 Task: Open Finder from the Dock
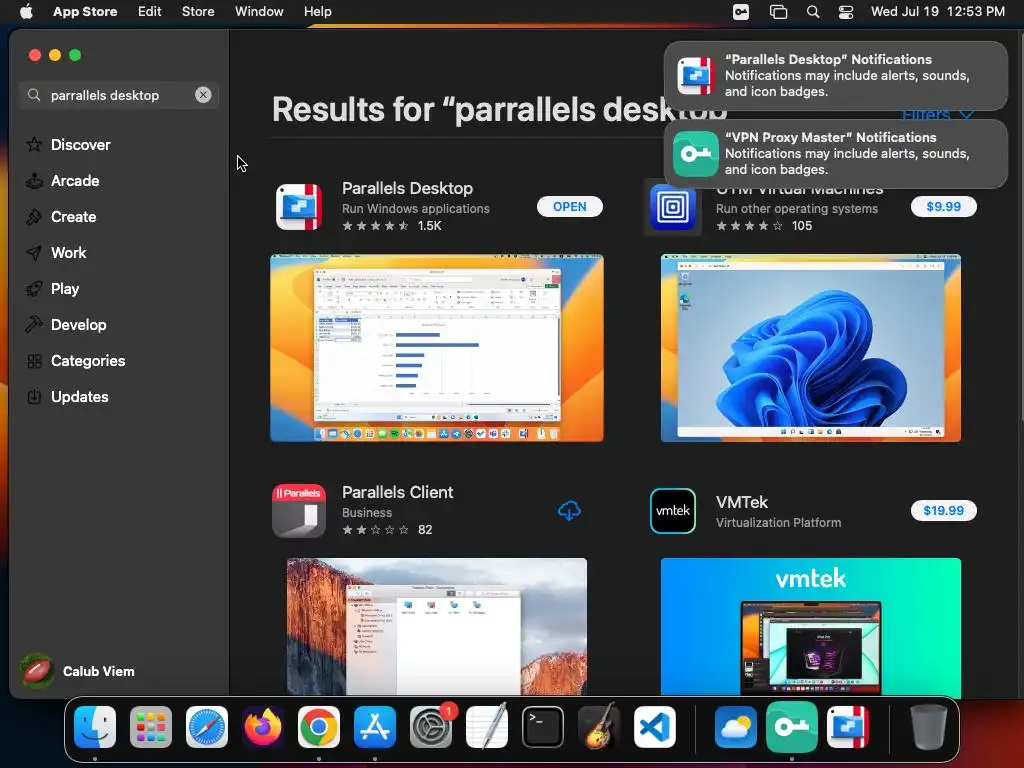coord(95,727)
